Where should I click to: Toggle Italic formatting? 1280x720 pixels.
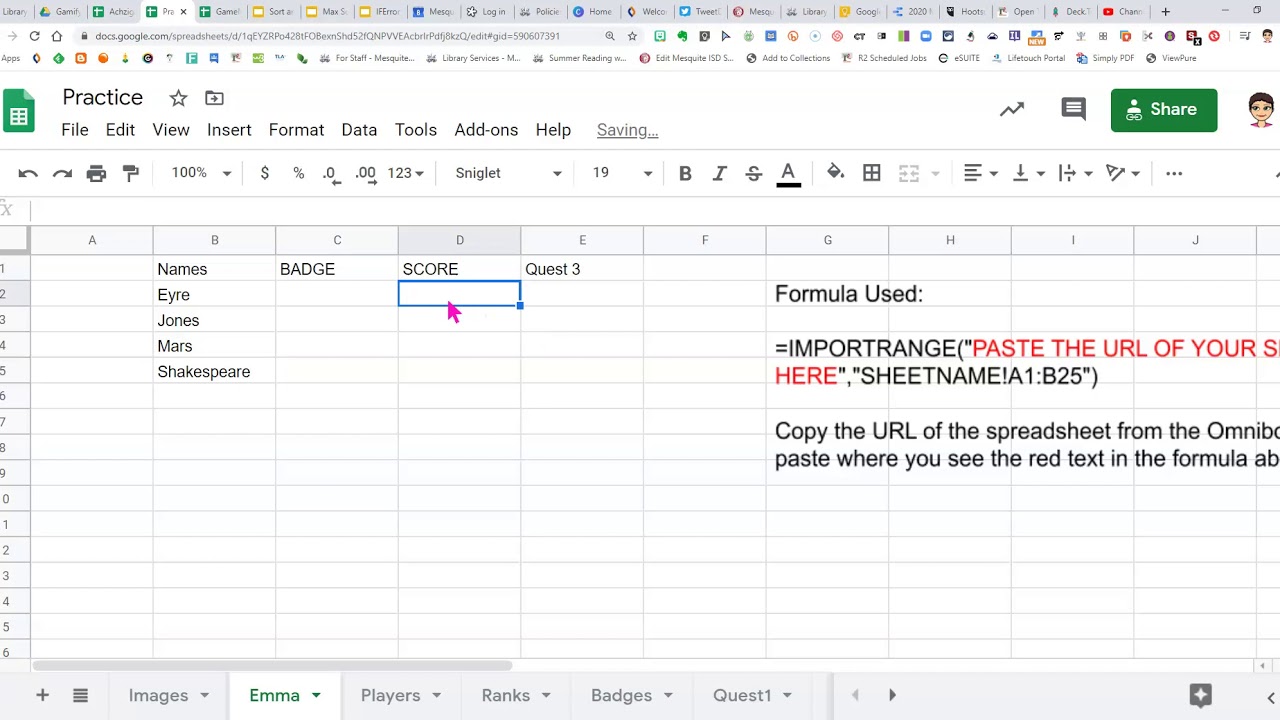click(719, 173)
